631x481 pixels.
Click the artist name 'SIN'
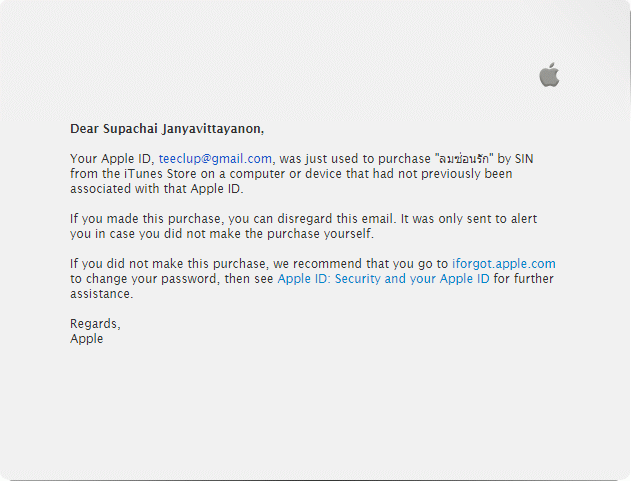click(524, 159)
